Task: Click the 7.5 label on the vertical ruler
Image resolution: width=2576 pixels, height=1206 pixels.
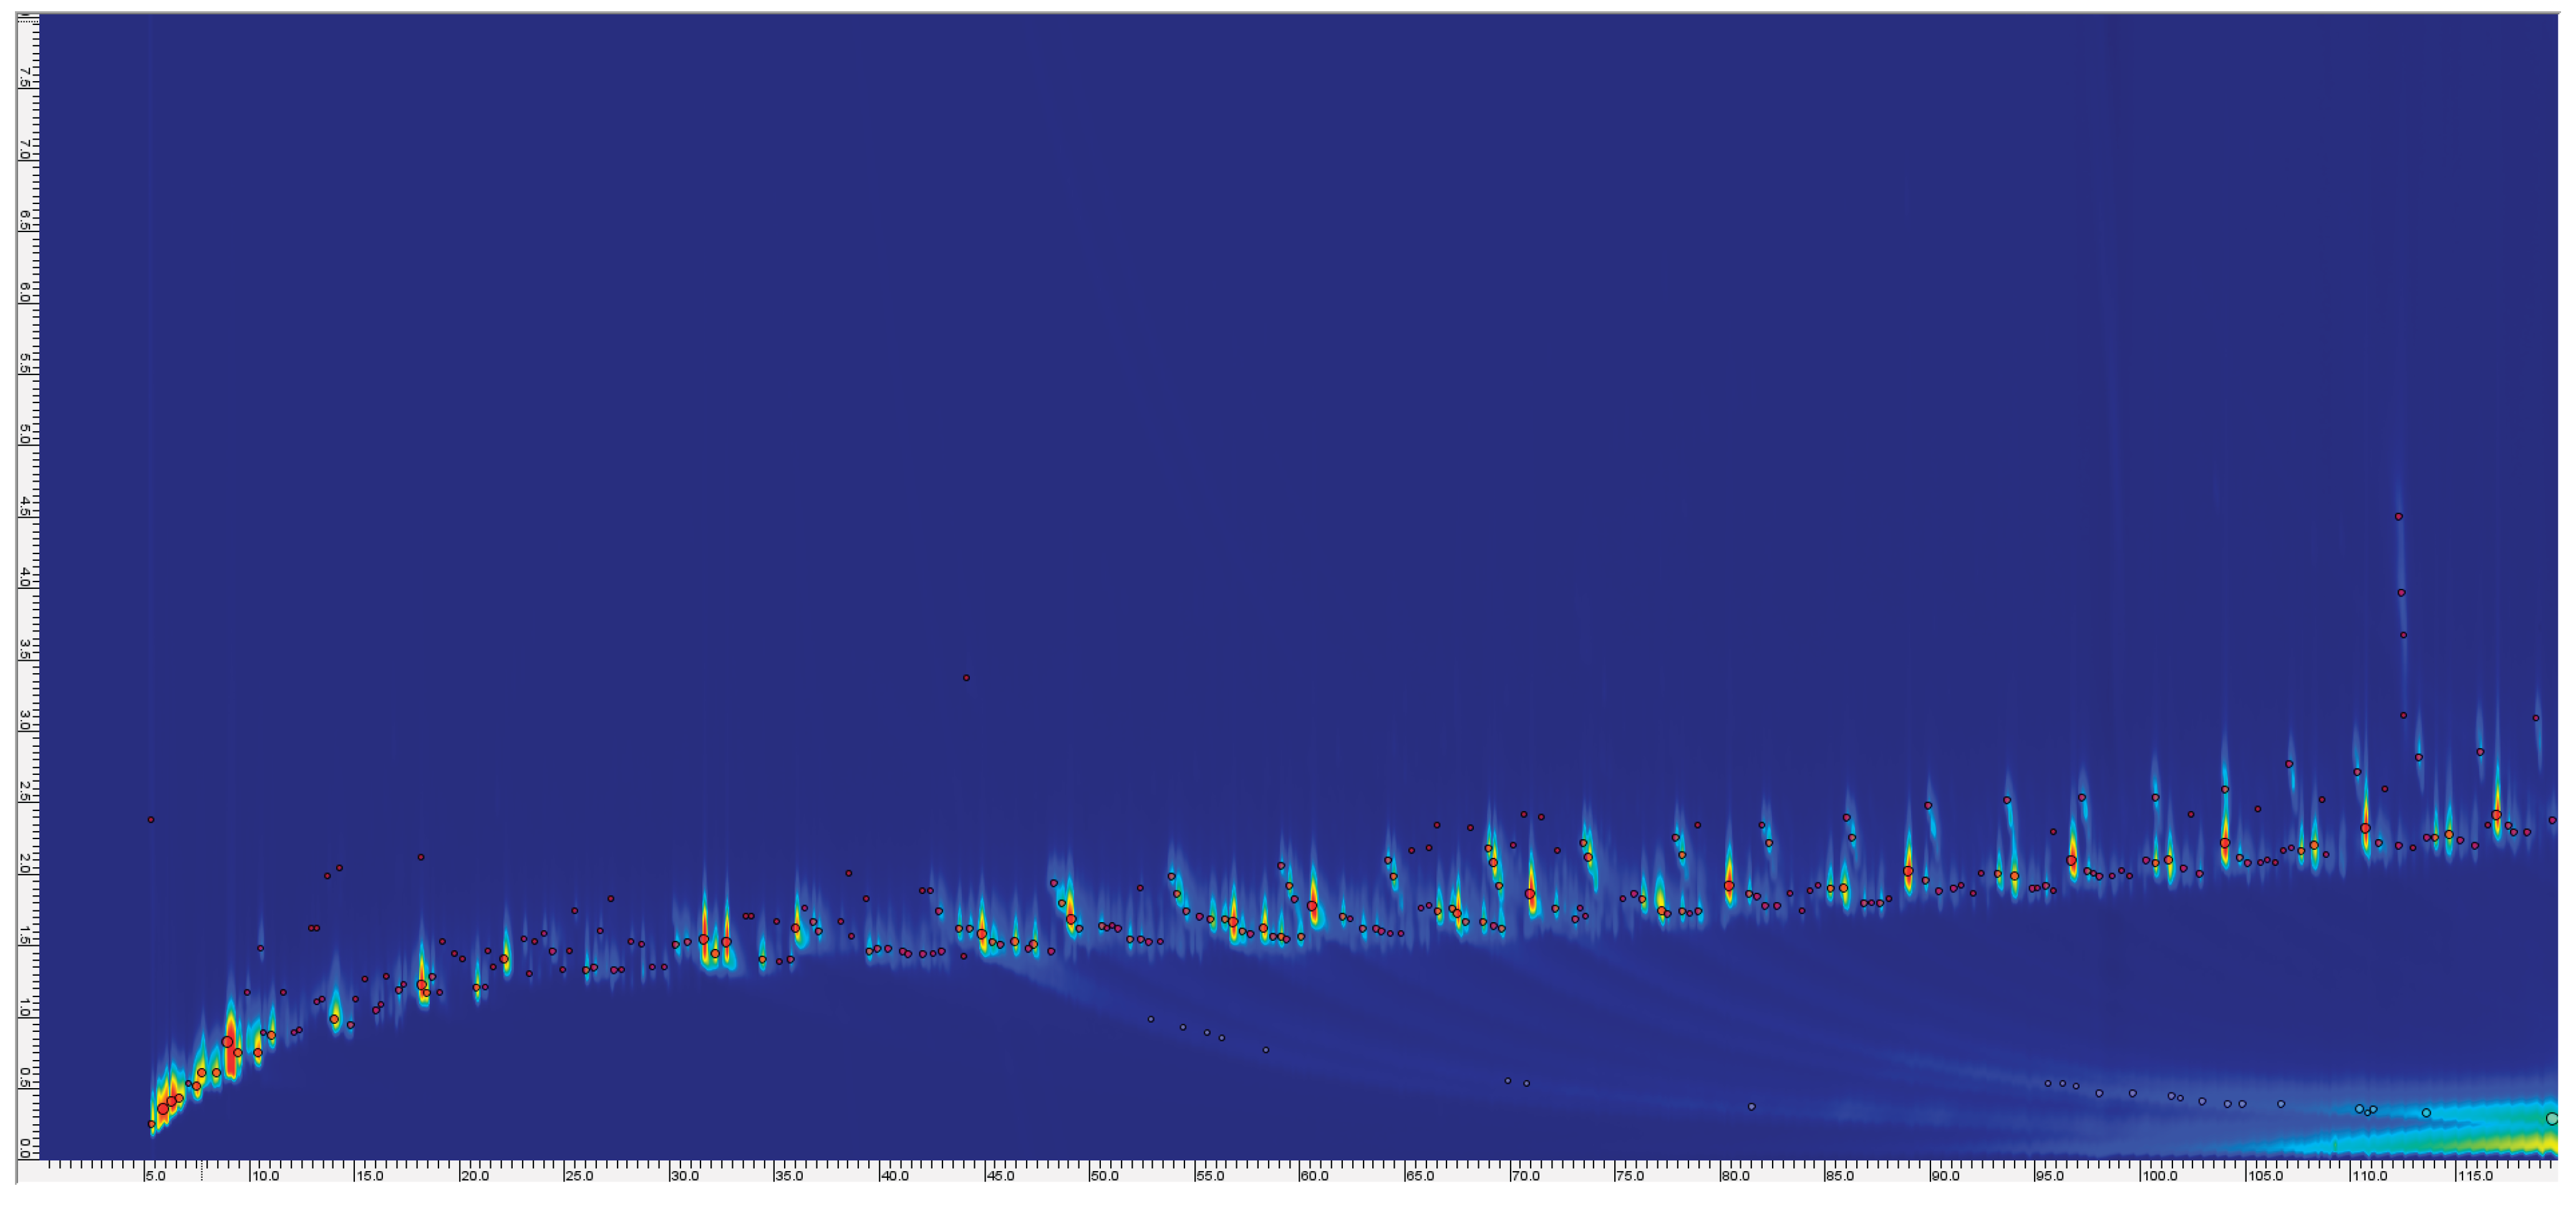Action: pyautogui.click(x=25, y=77)
